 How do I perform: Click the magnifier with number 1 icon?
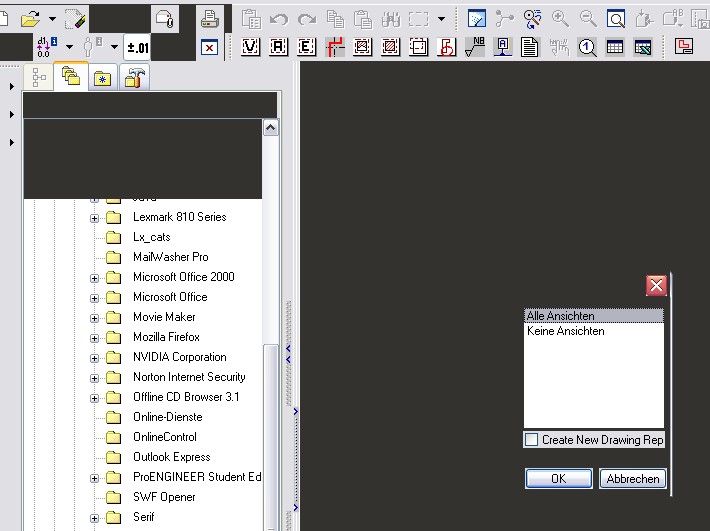(x=587, y=47)
